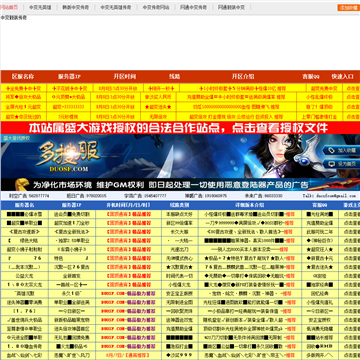Screen dimensions: 360x360
Task: Open the 中变无英雄 nav link
Action: point(40,7)
